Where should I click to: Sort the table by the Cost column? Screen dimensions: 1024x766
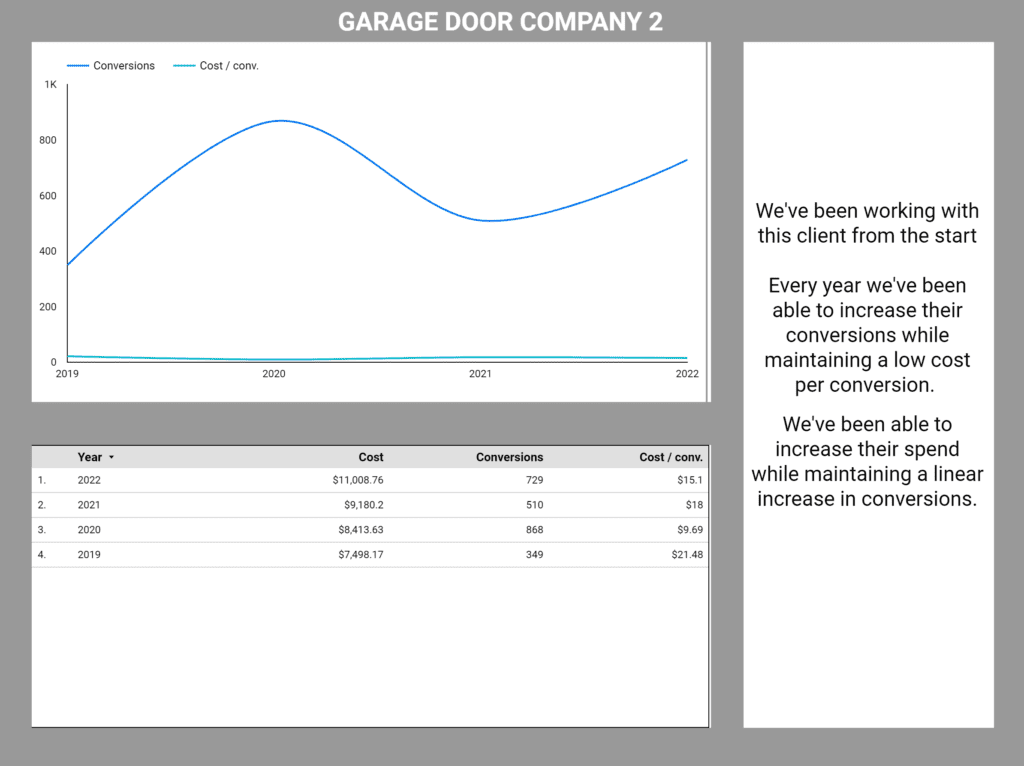point(371,457)
